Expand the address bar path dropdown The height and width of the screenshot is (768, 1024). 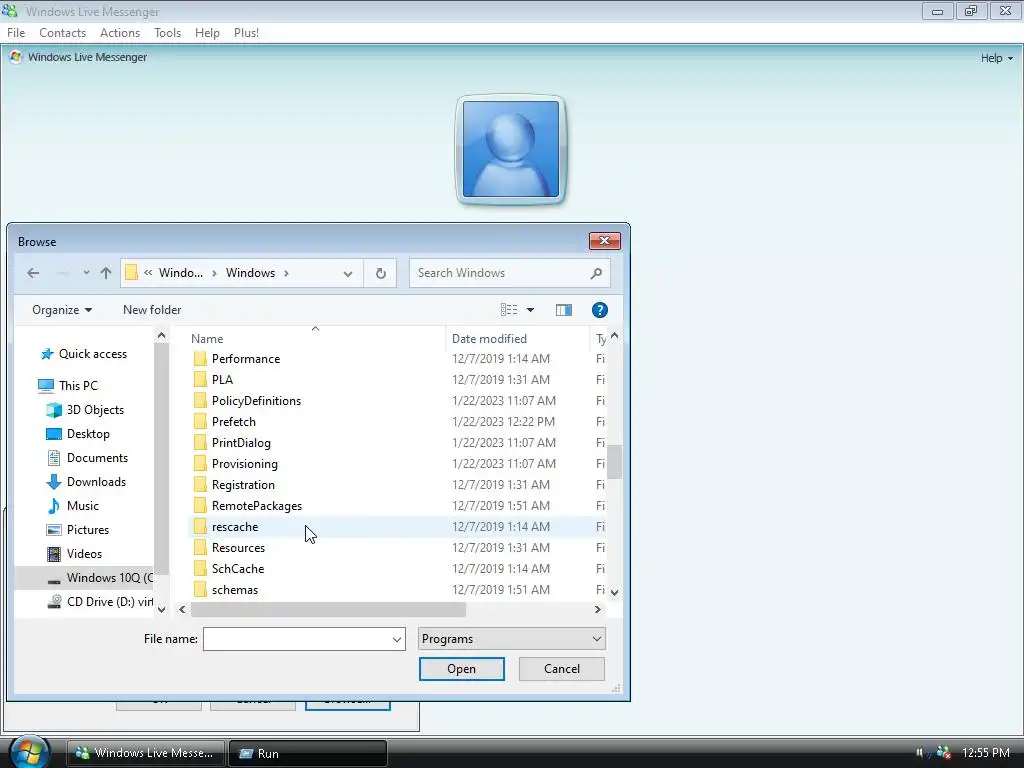click(348, 274)
